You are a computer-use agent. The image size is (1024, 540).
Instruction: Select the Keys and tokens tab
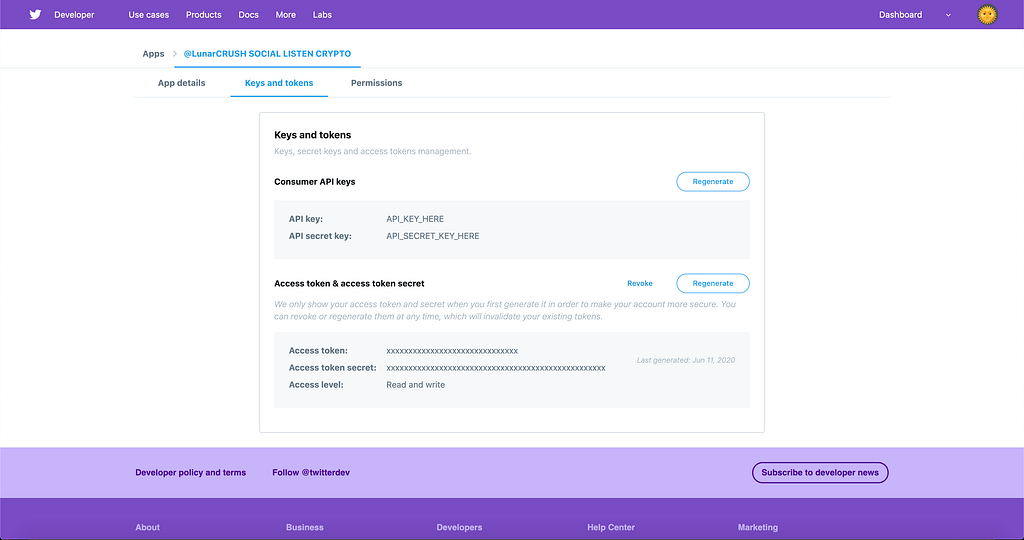tap(279, 83)
